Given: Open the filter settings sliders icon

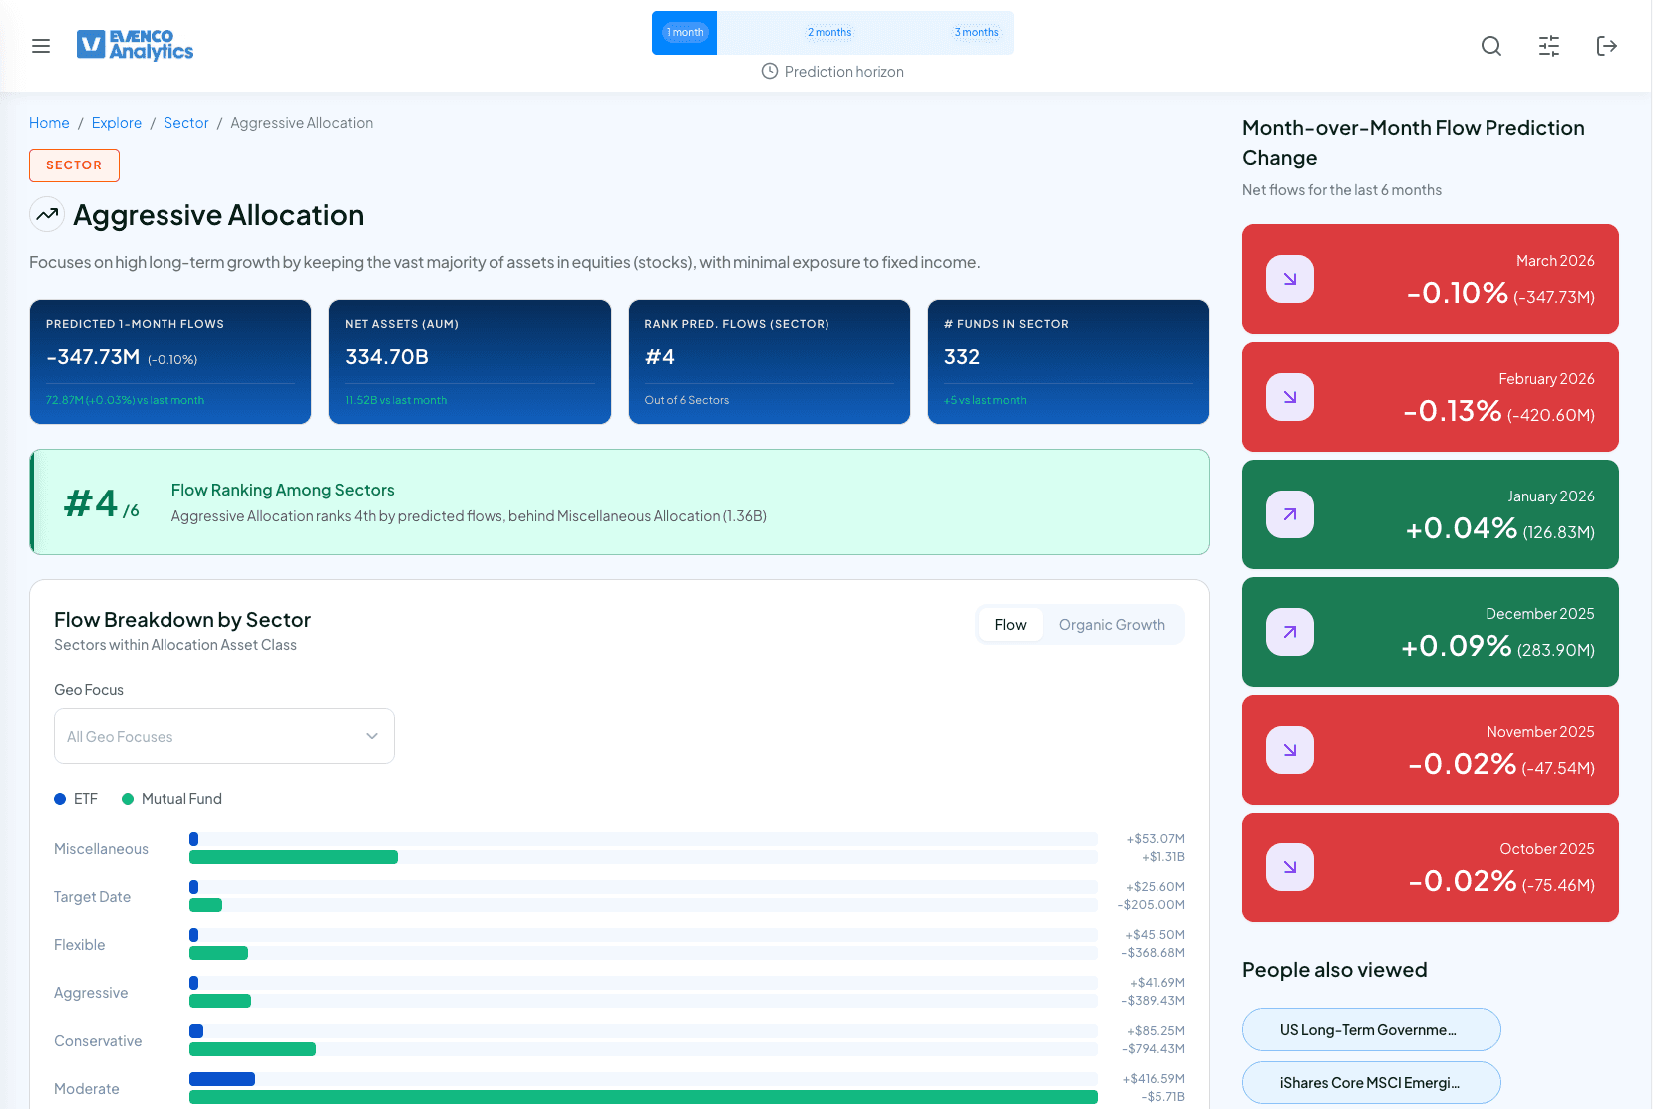Looking at the screenshot, I should (1549, 46).
